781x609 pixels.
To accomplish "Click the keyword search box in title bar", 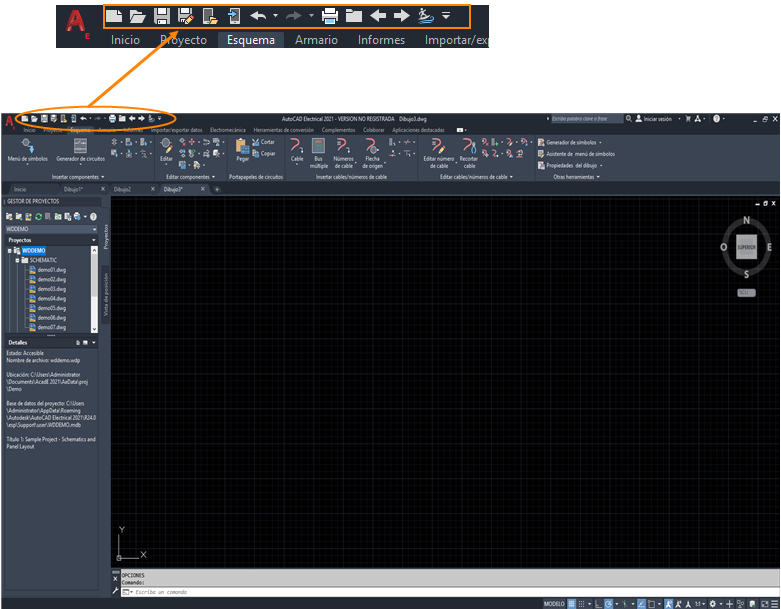I will coord(587,119).
